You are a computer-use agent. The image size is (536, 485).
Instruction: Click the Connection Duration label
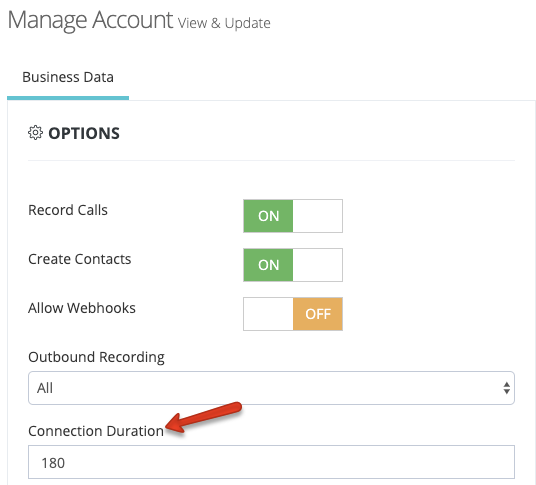tap(96, 431)
